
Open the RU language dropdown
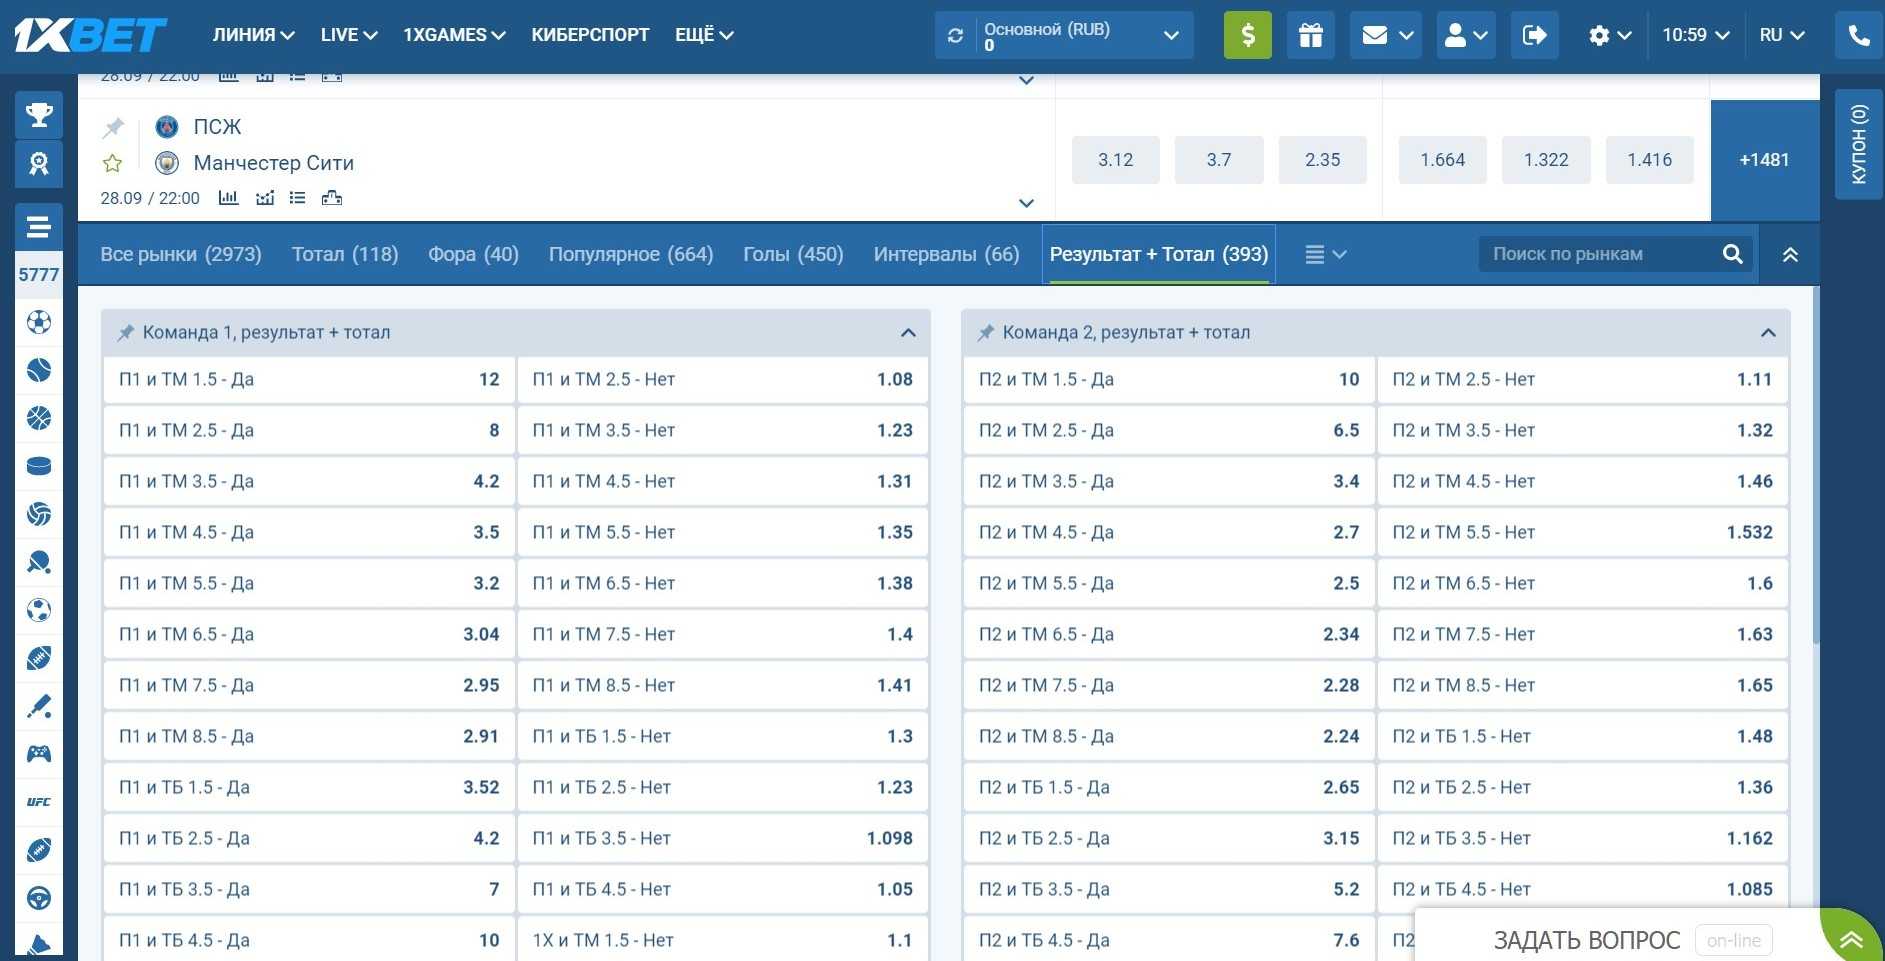click(1781, 35)
